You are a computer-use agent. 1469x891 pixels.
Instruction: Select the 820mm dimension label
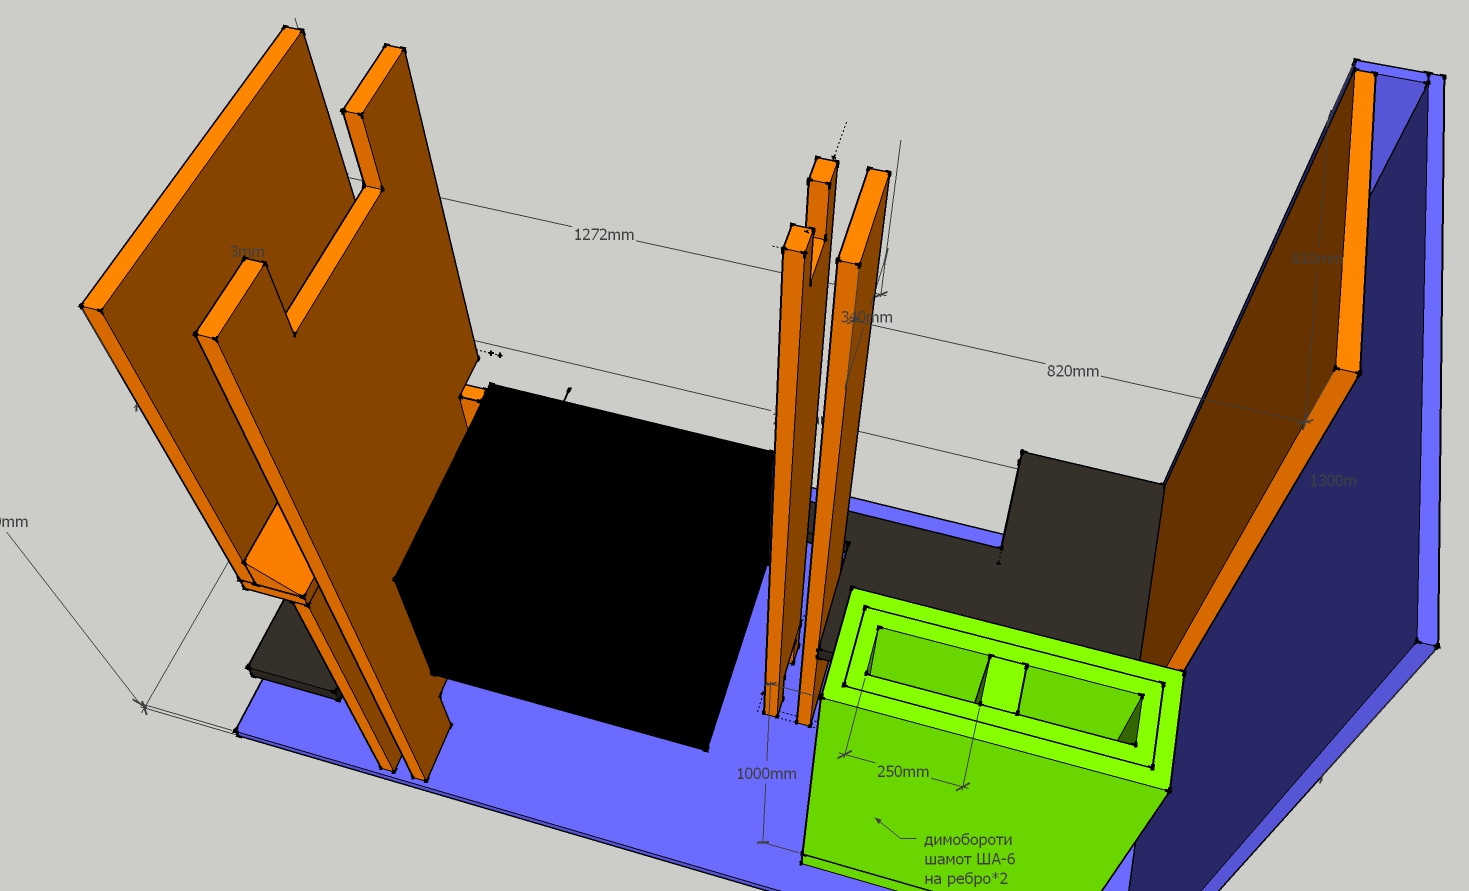tap(1073, 371)
